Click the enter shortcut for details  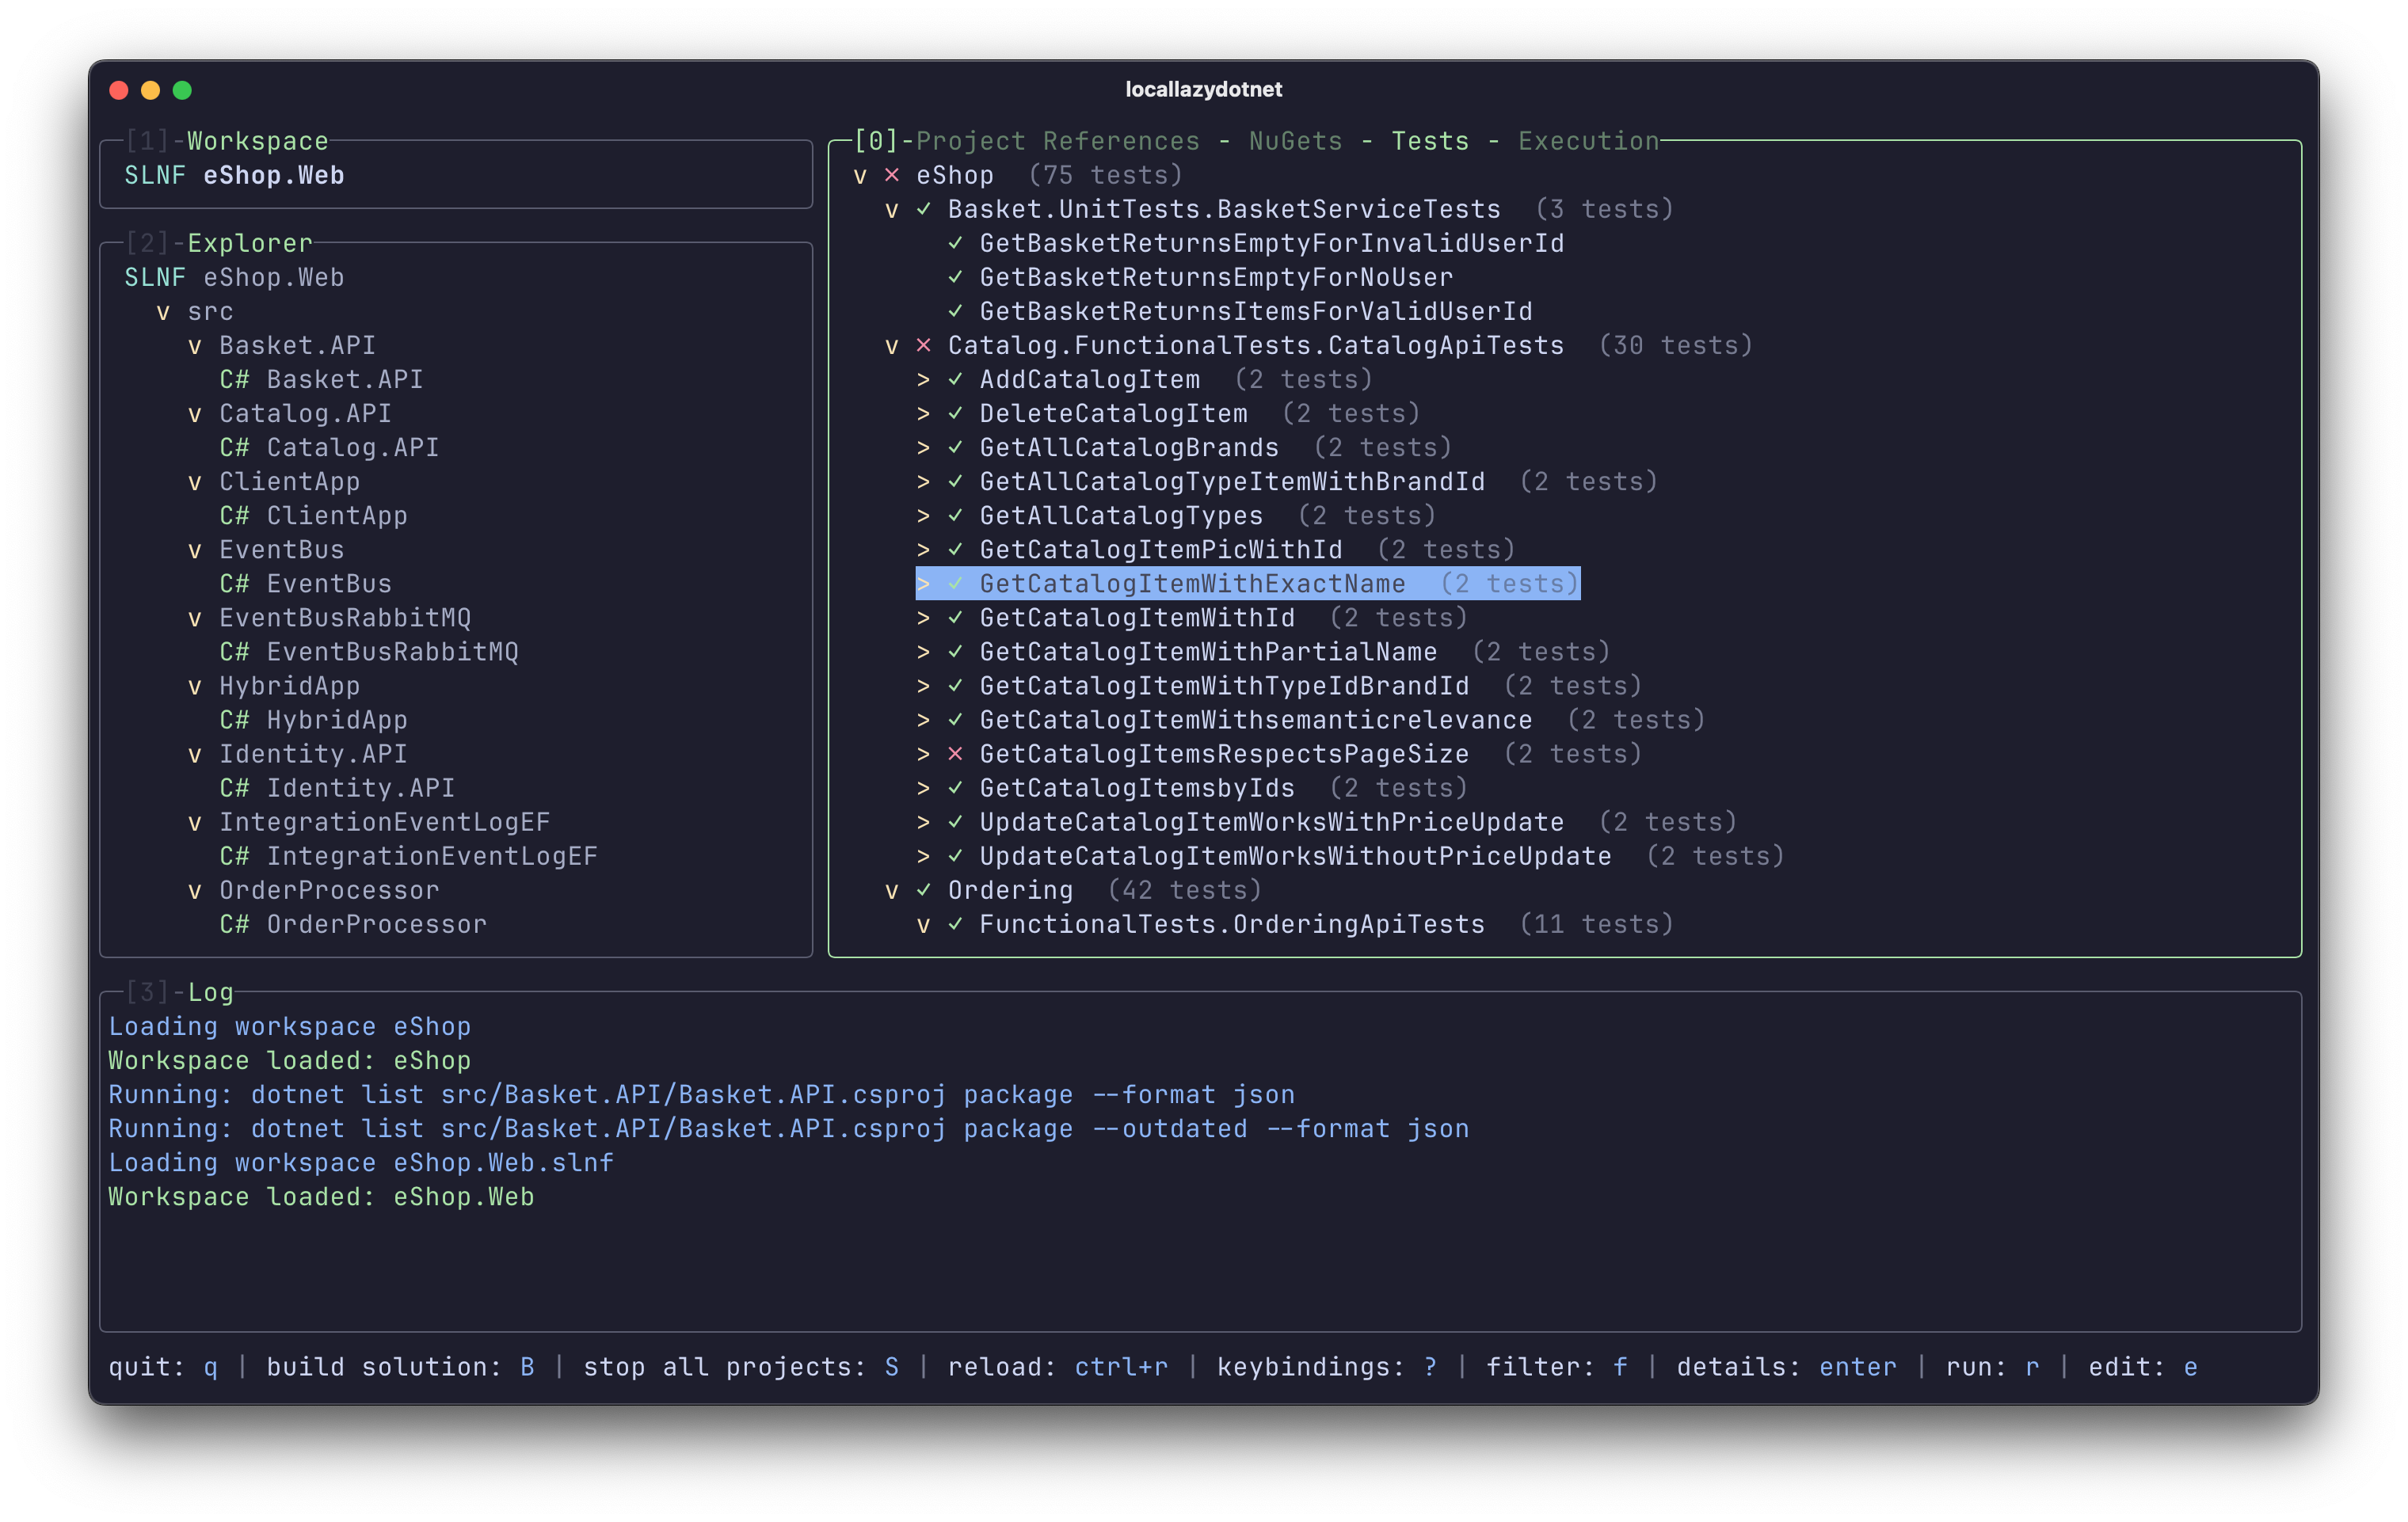tap(1856, 1367)
